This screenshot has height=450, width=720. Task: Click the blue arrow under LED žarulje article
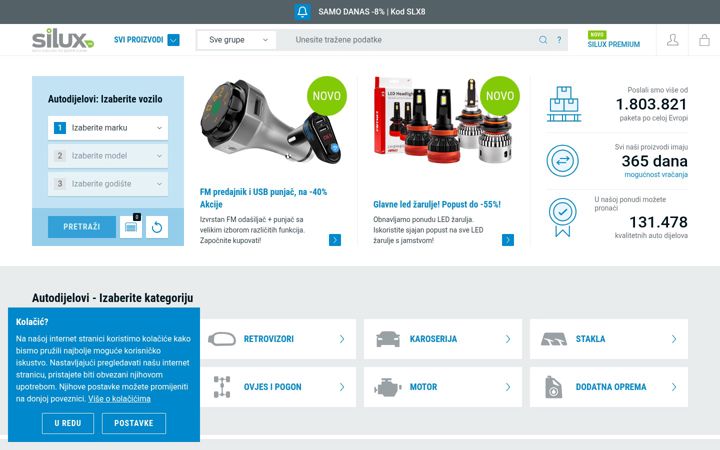[x=508, y=240]
